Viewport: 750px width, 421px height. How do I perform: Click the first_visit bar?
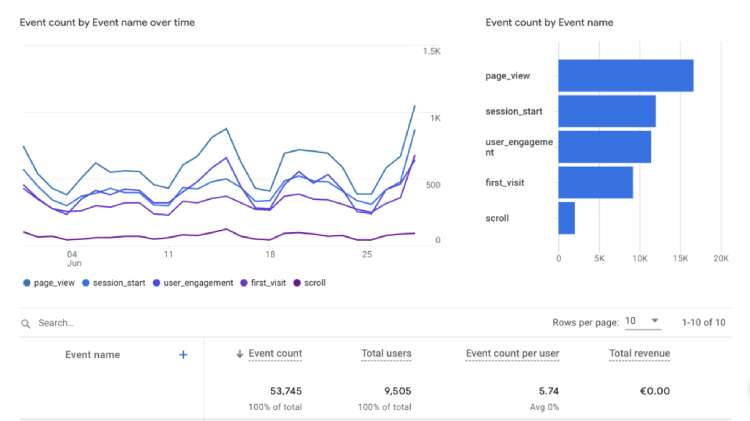(x=596, y=182)
